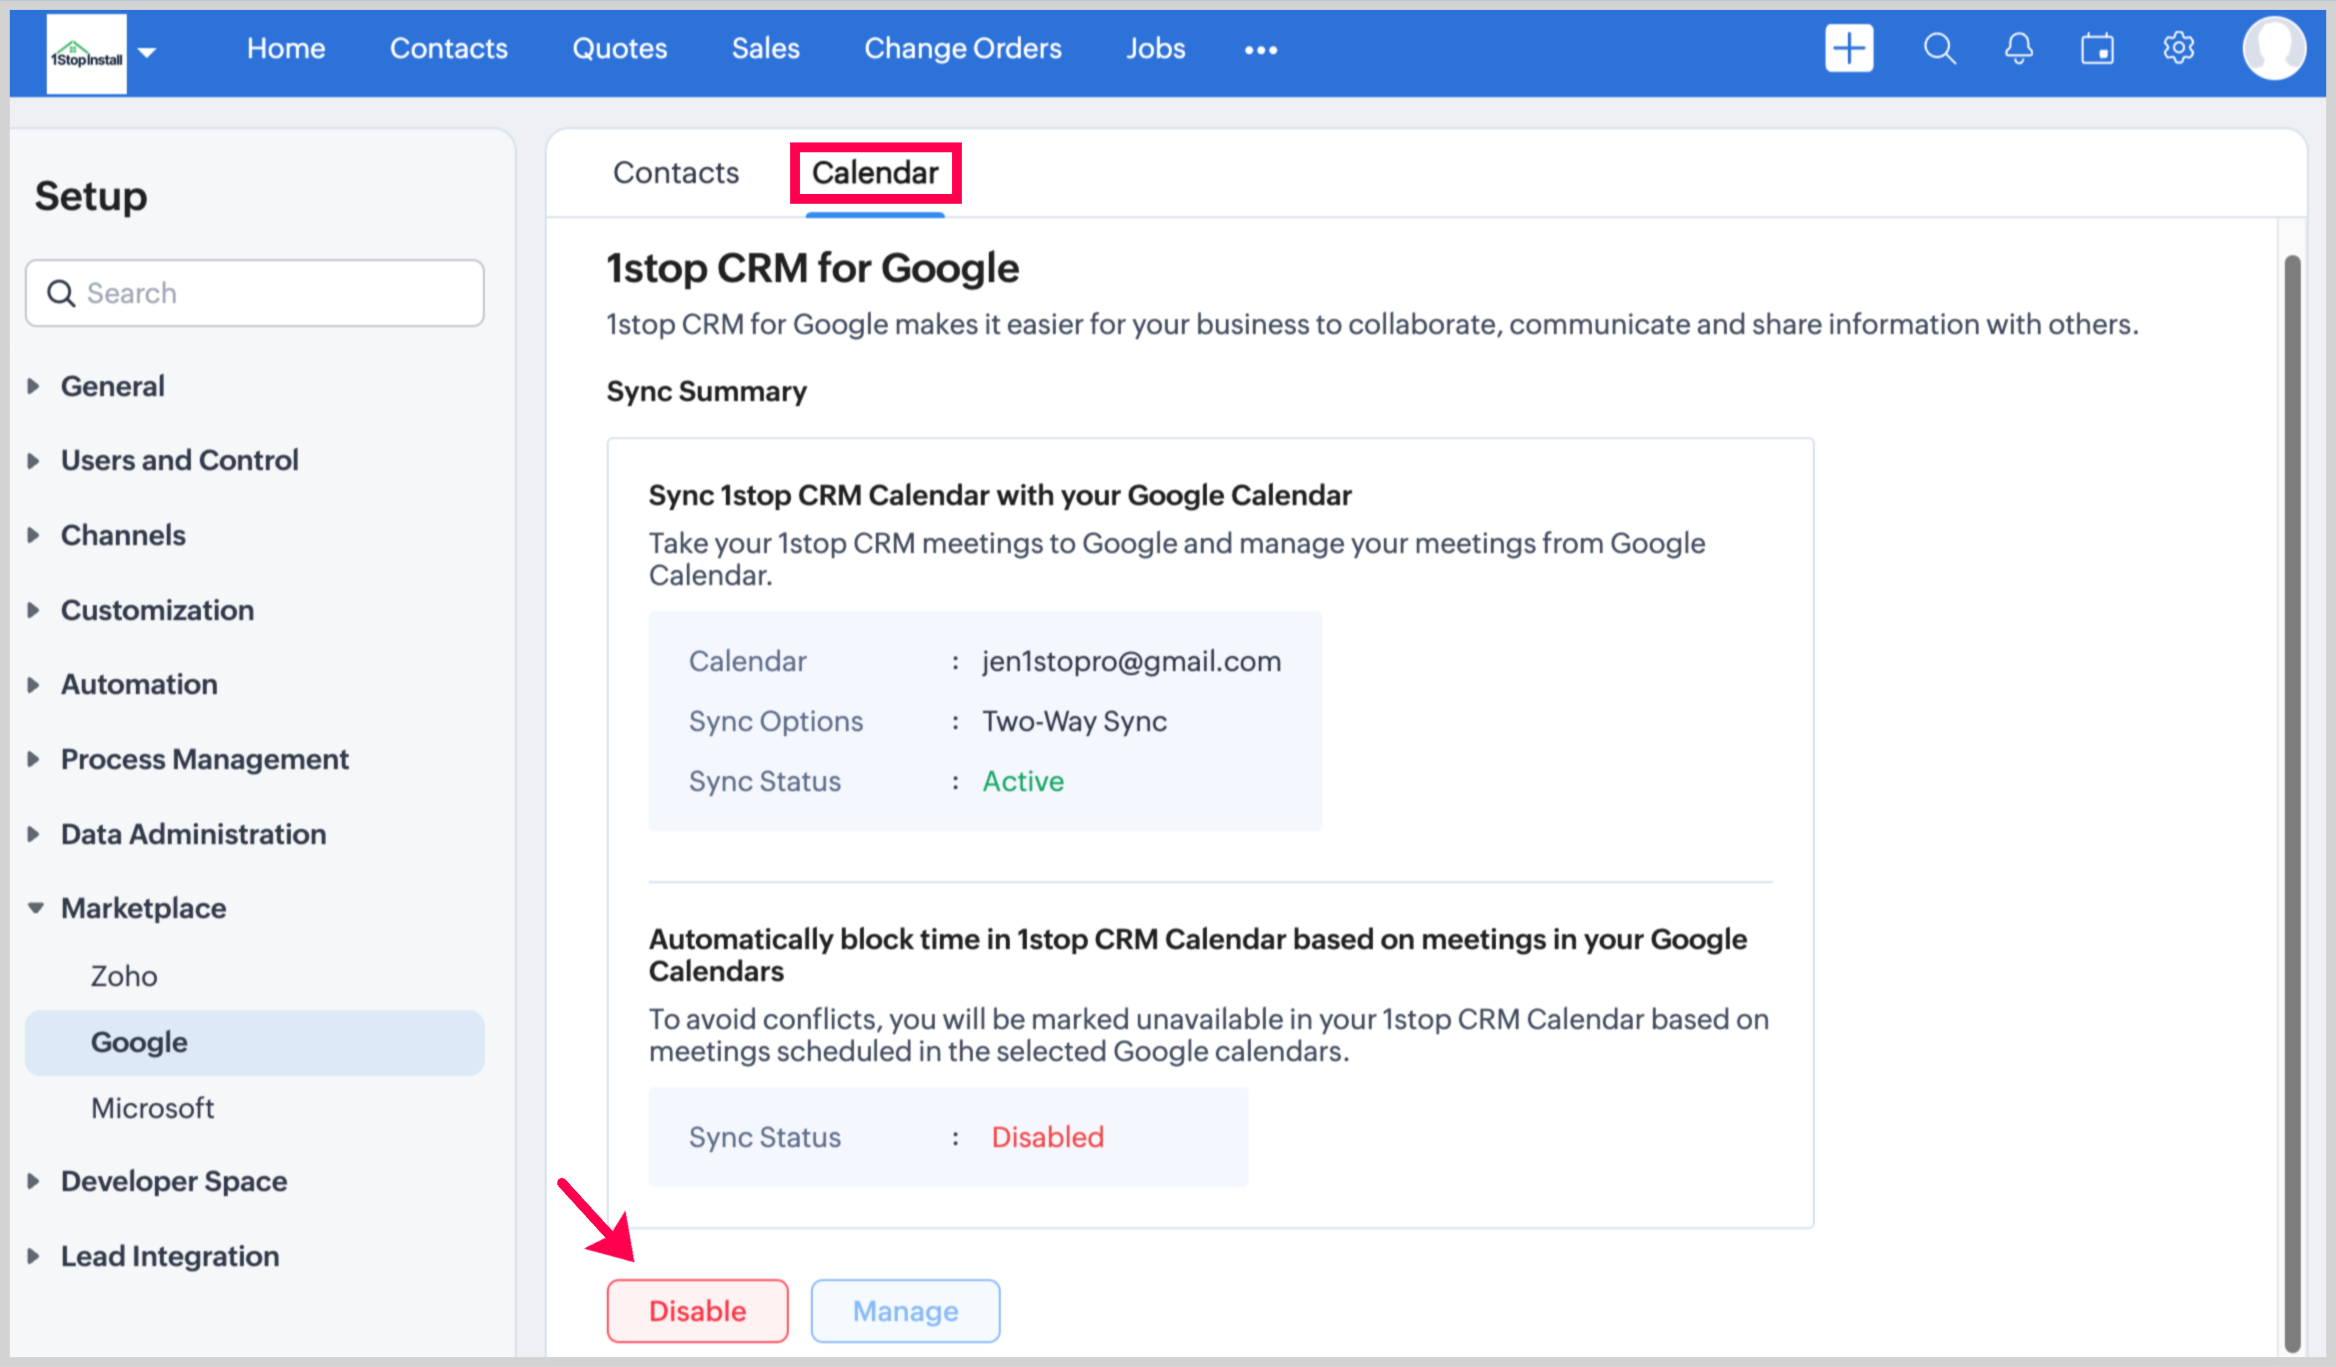Open dropdown arrow beside the logo
Viewport: 2336px width, 1367px height.
pyautogui.click(x=147, y=52)
